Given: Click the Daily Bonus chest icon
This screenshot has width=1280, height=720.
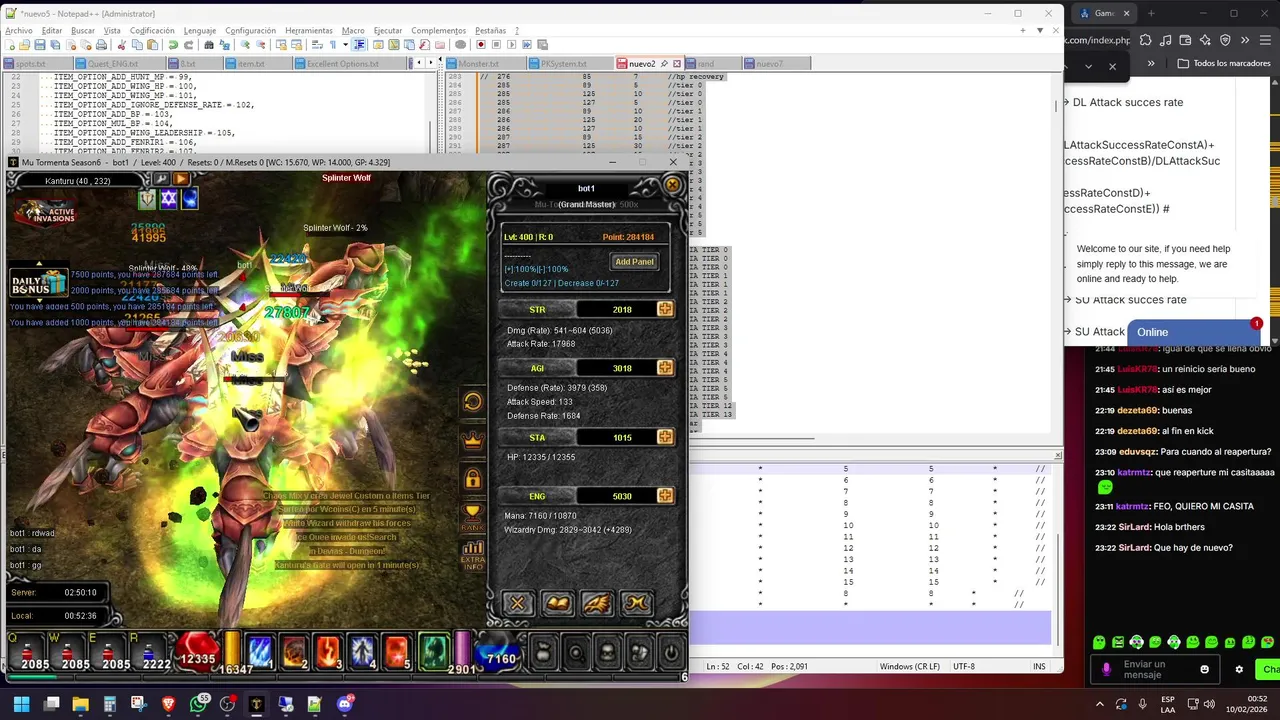Looking at the screenshot, I should click(x=38, y=282).
